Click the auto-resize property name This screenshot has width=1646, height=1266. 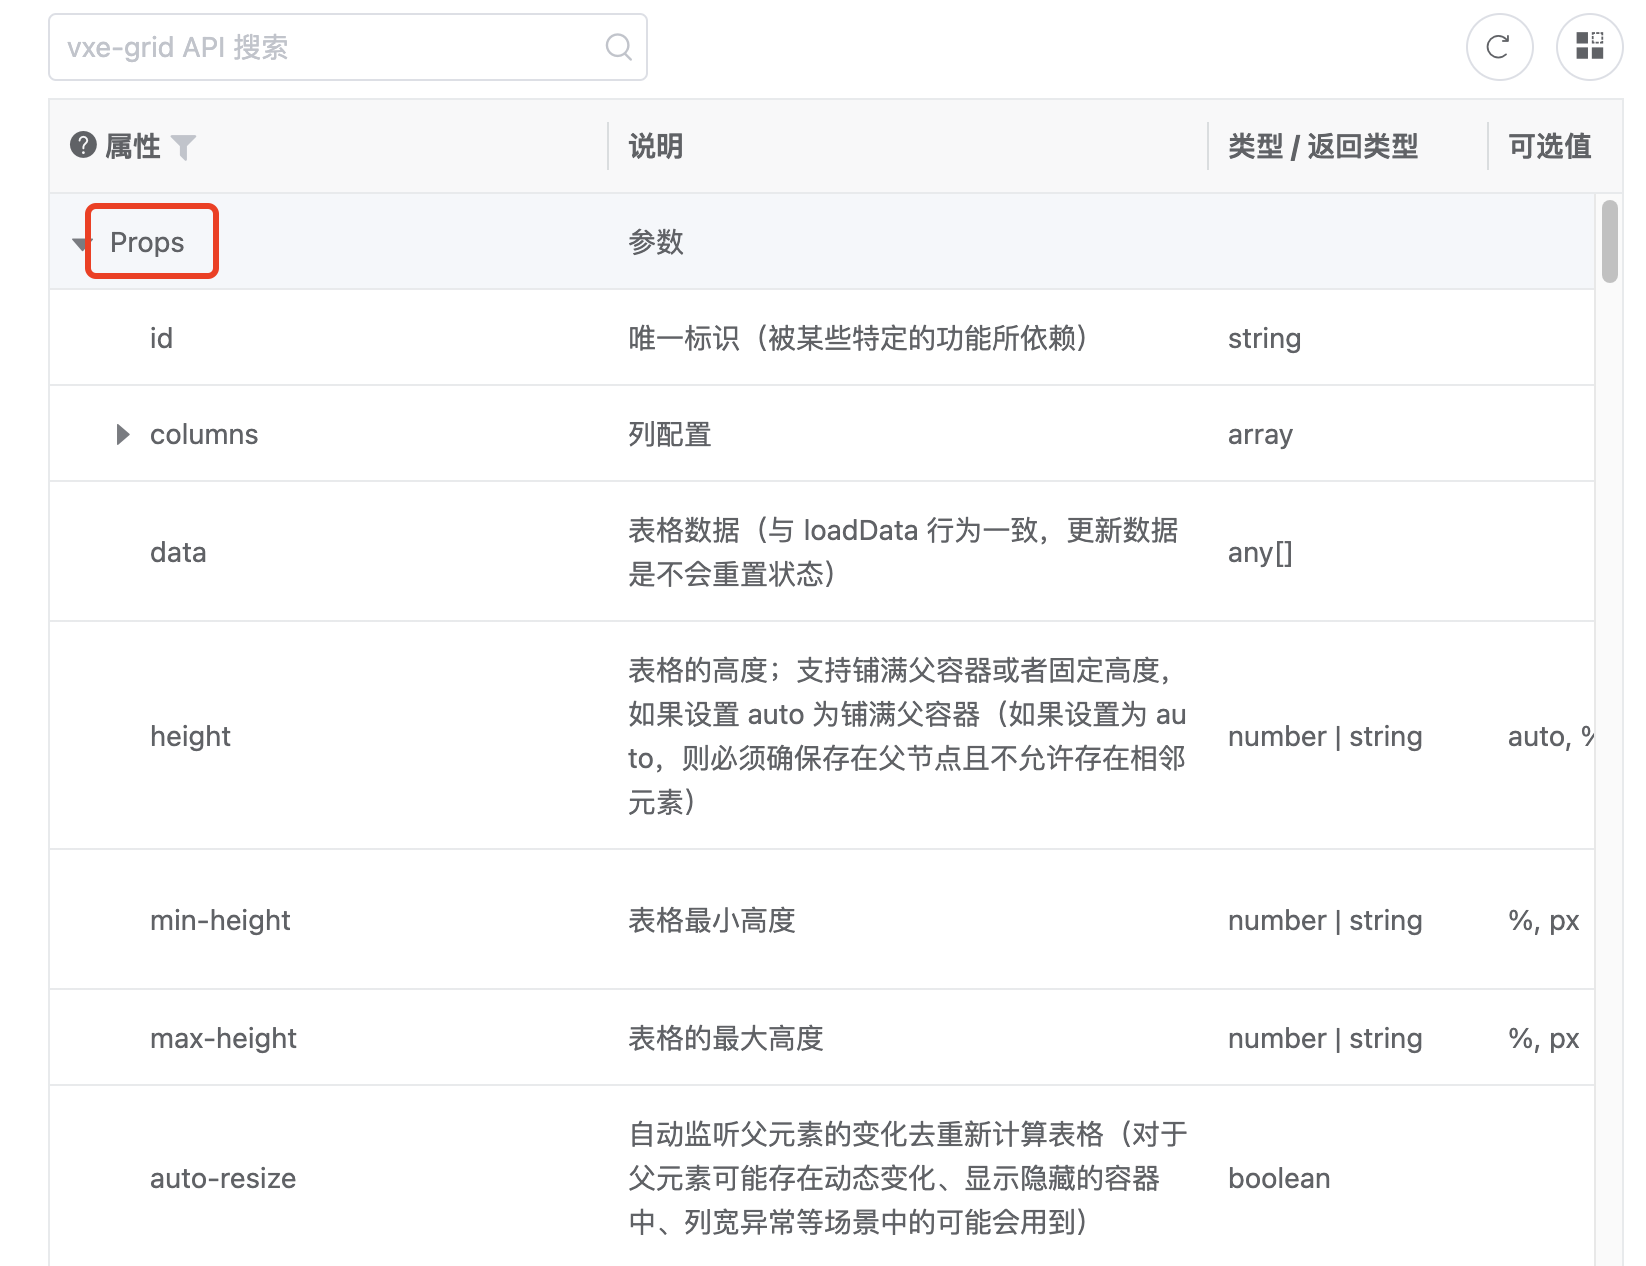(x=223, y=1178)
